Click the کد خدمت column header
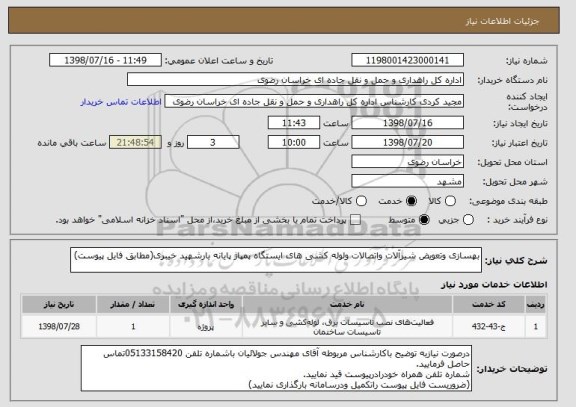Viewport: 576px width, 407px height. pos(489,305)
